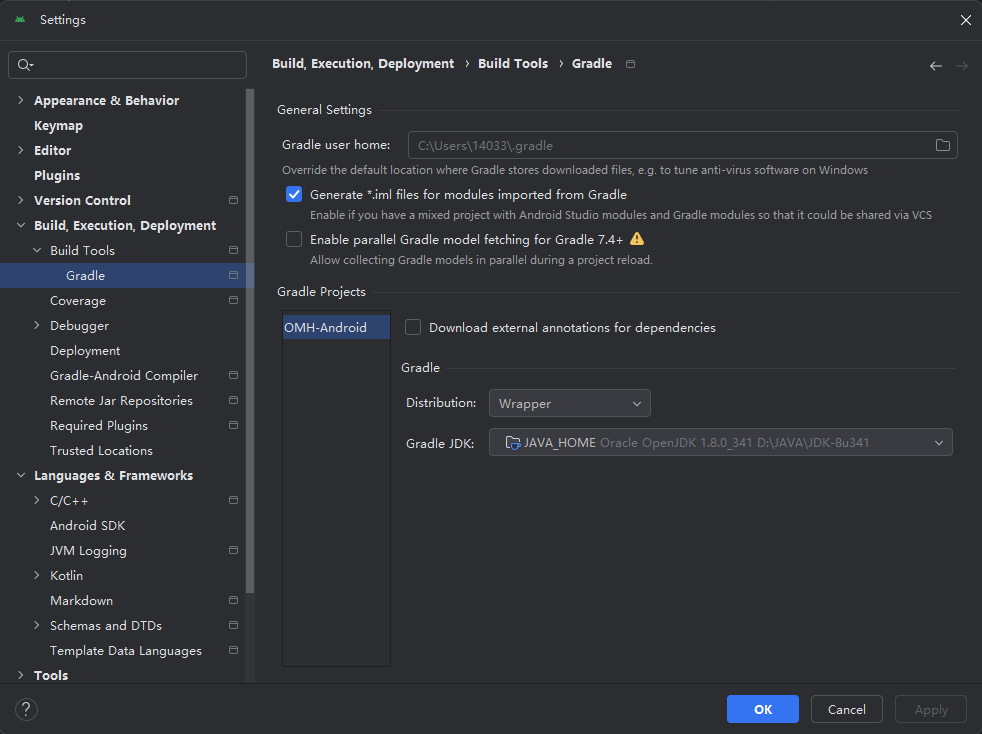Select OMH-Android in Gradle projects list
Image resolution: width=982 pixels, height=734 pixels.
coord(336,327)
